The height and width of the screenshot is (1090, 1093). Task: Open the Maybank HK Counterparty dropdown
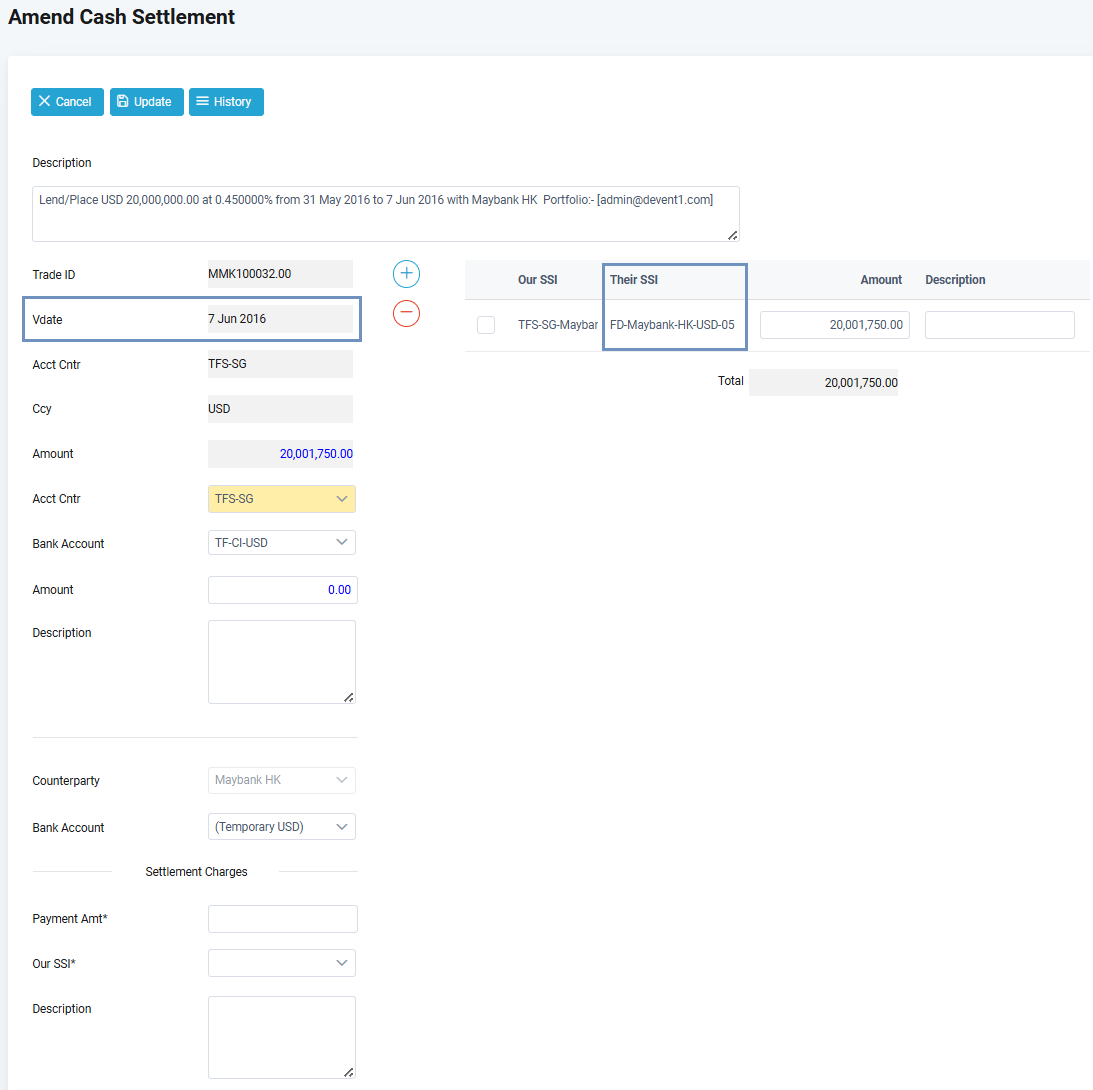pos(282,780)
